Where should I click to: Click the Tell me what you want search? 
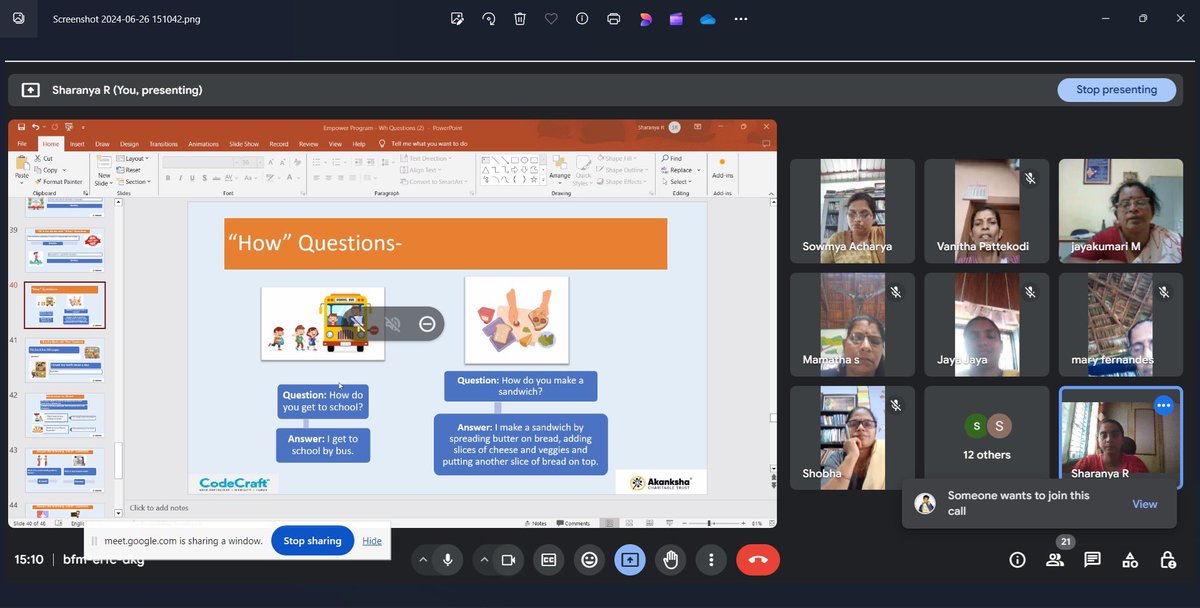click(423, 144)
